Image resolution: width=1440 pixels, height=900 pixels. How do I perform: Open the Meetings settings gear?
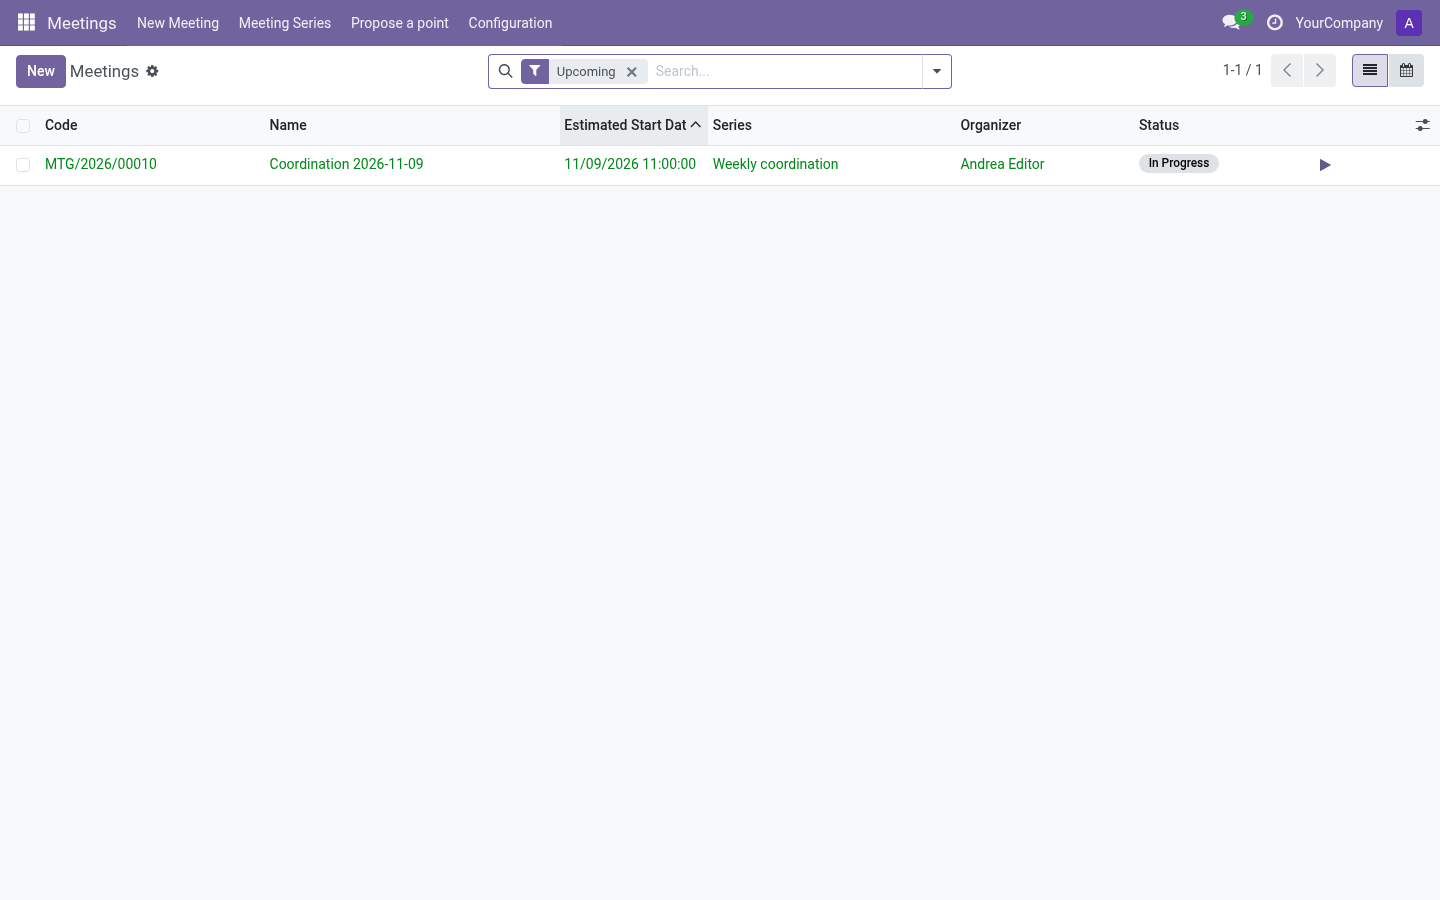152,71
